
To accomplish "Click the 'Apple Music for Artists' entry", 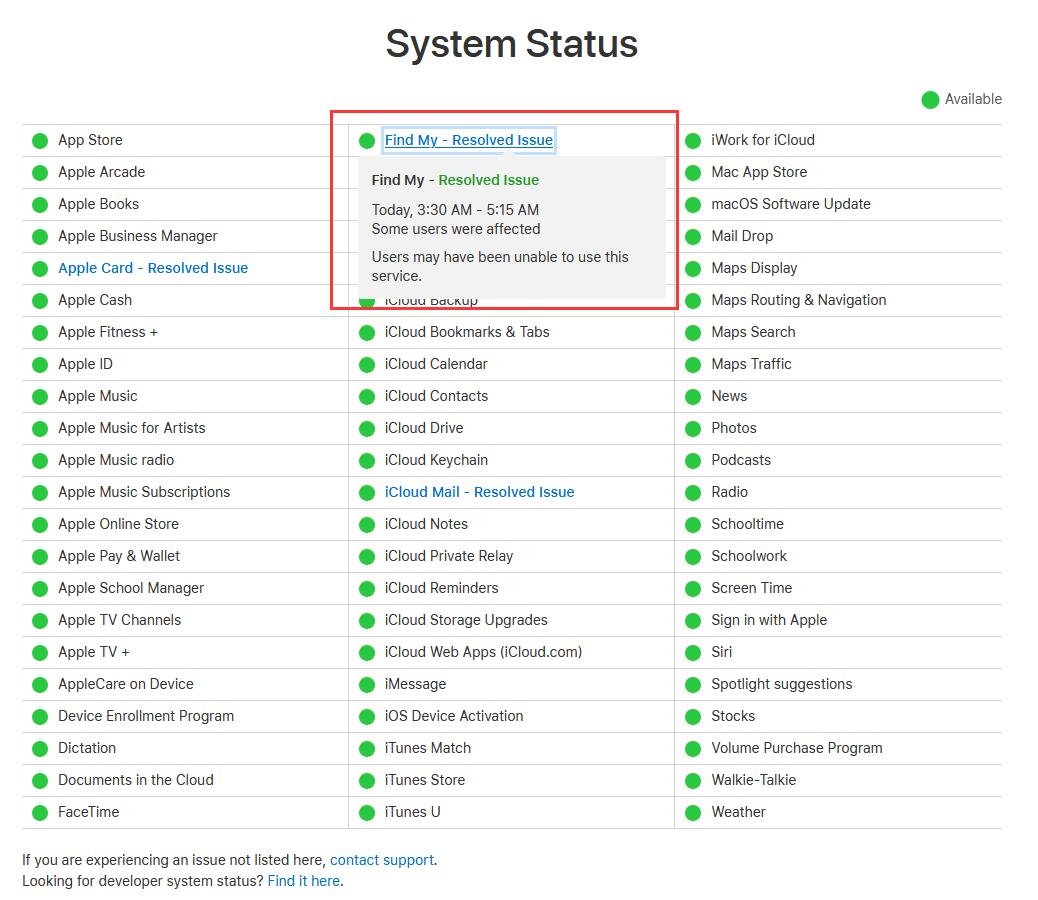I will click(x=132, y=428).
